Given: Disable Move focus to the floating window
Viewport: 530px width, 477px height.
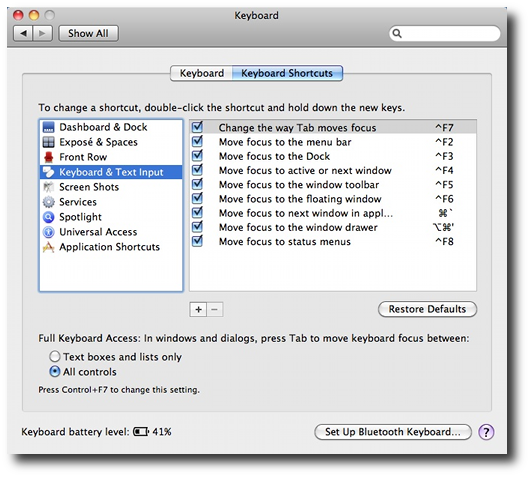Looking at the screenshot, I should (x=197, y=198).
